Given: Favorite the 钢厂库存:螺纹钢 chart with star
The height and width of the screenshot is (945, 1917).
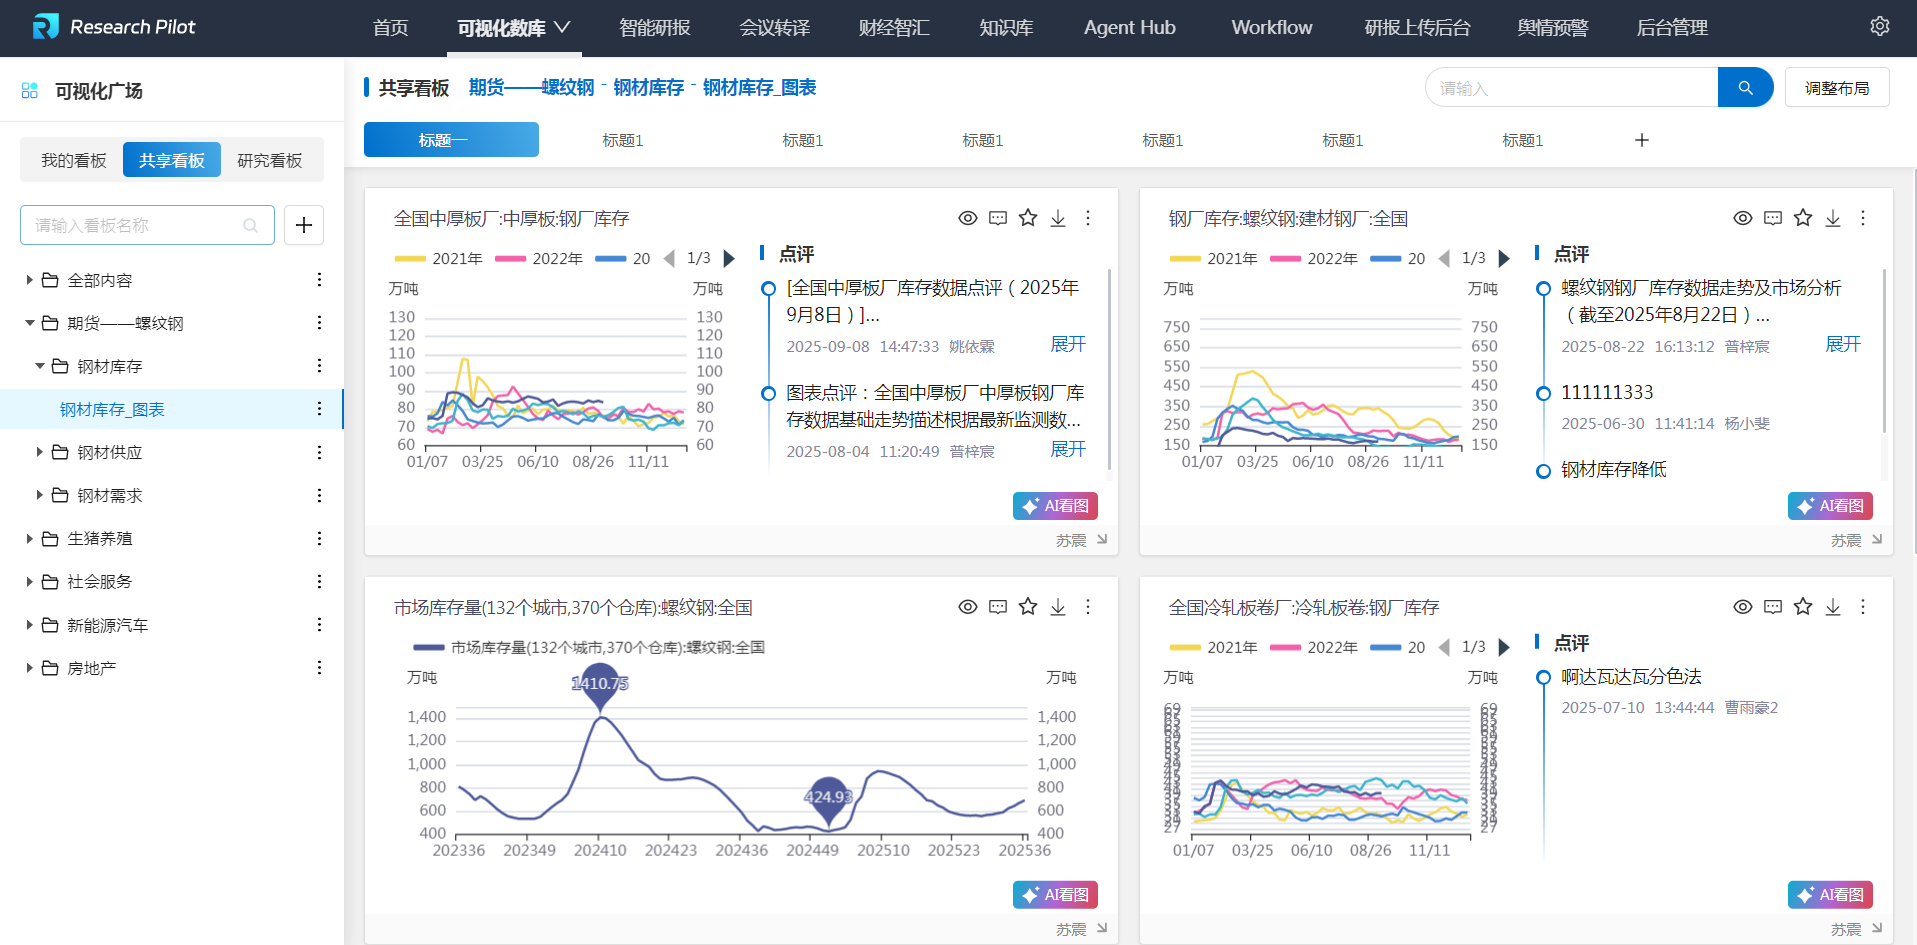Looking at the screenshot, I should point(1803,218).
